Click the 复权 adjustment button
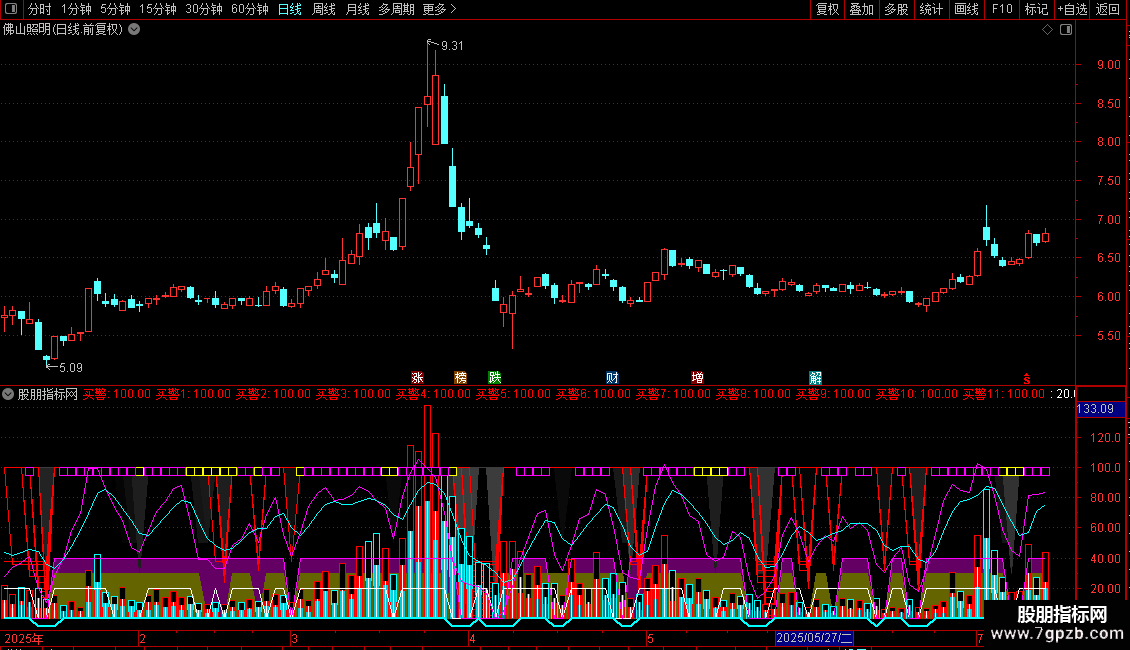Viewport: 1130px width, 650px height. coord(827,9)
